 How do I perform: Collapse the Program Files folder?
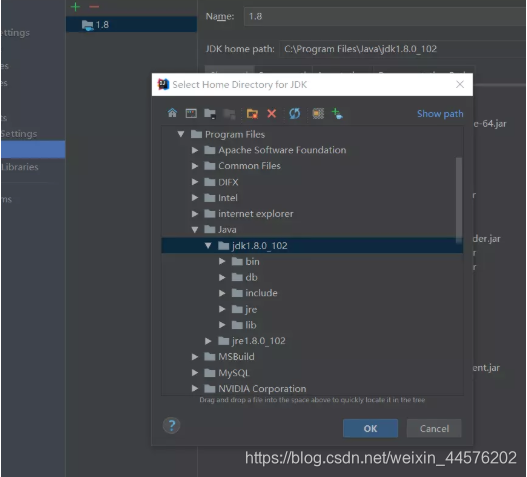181,134
